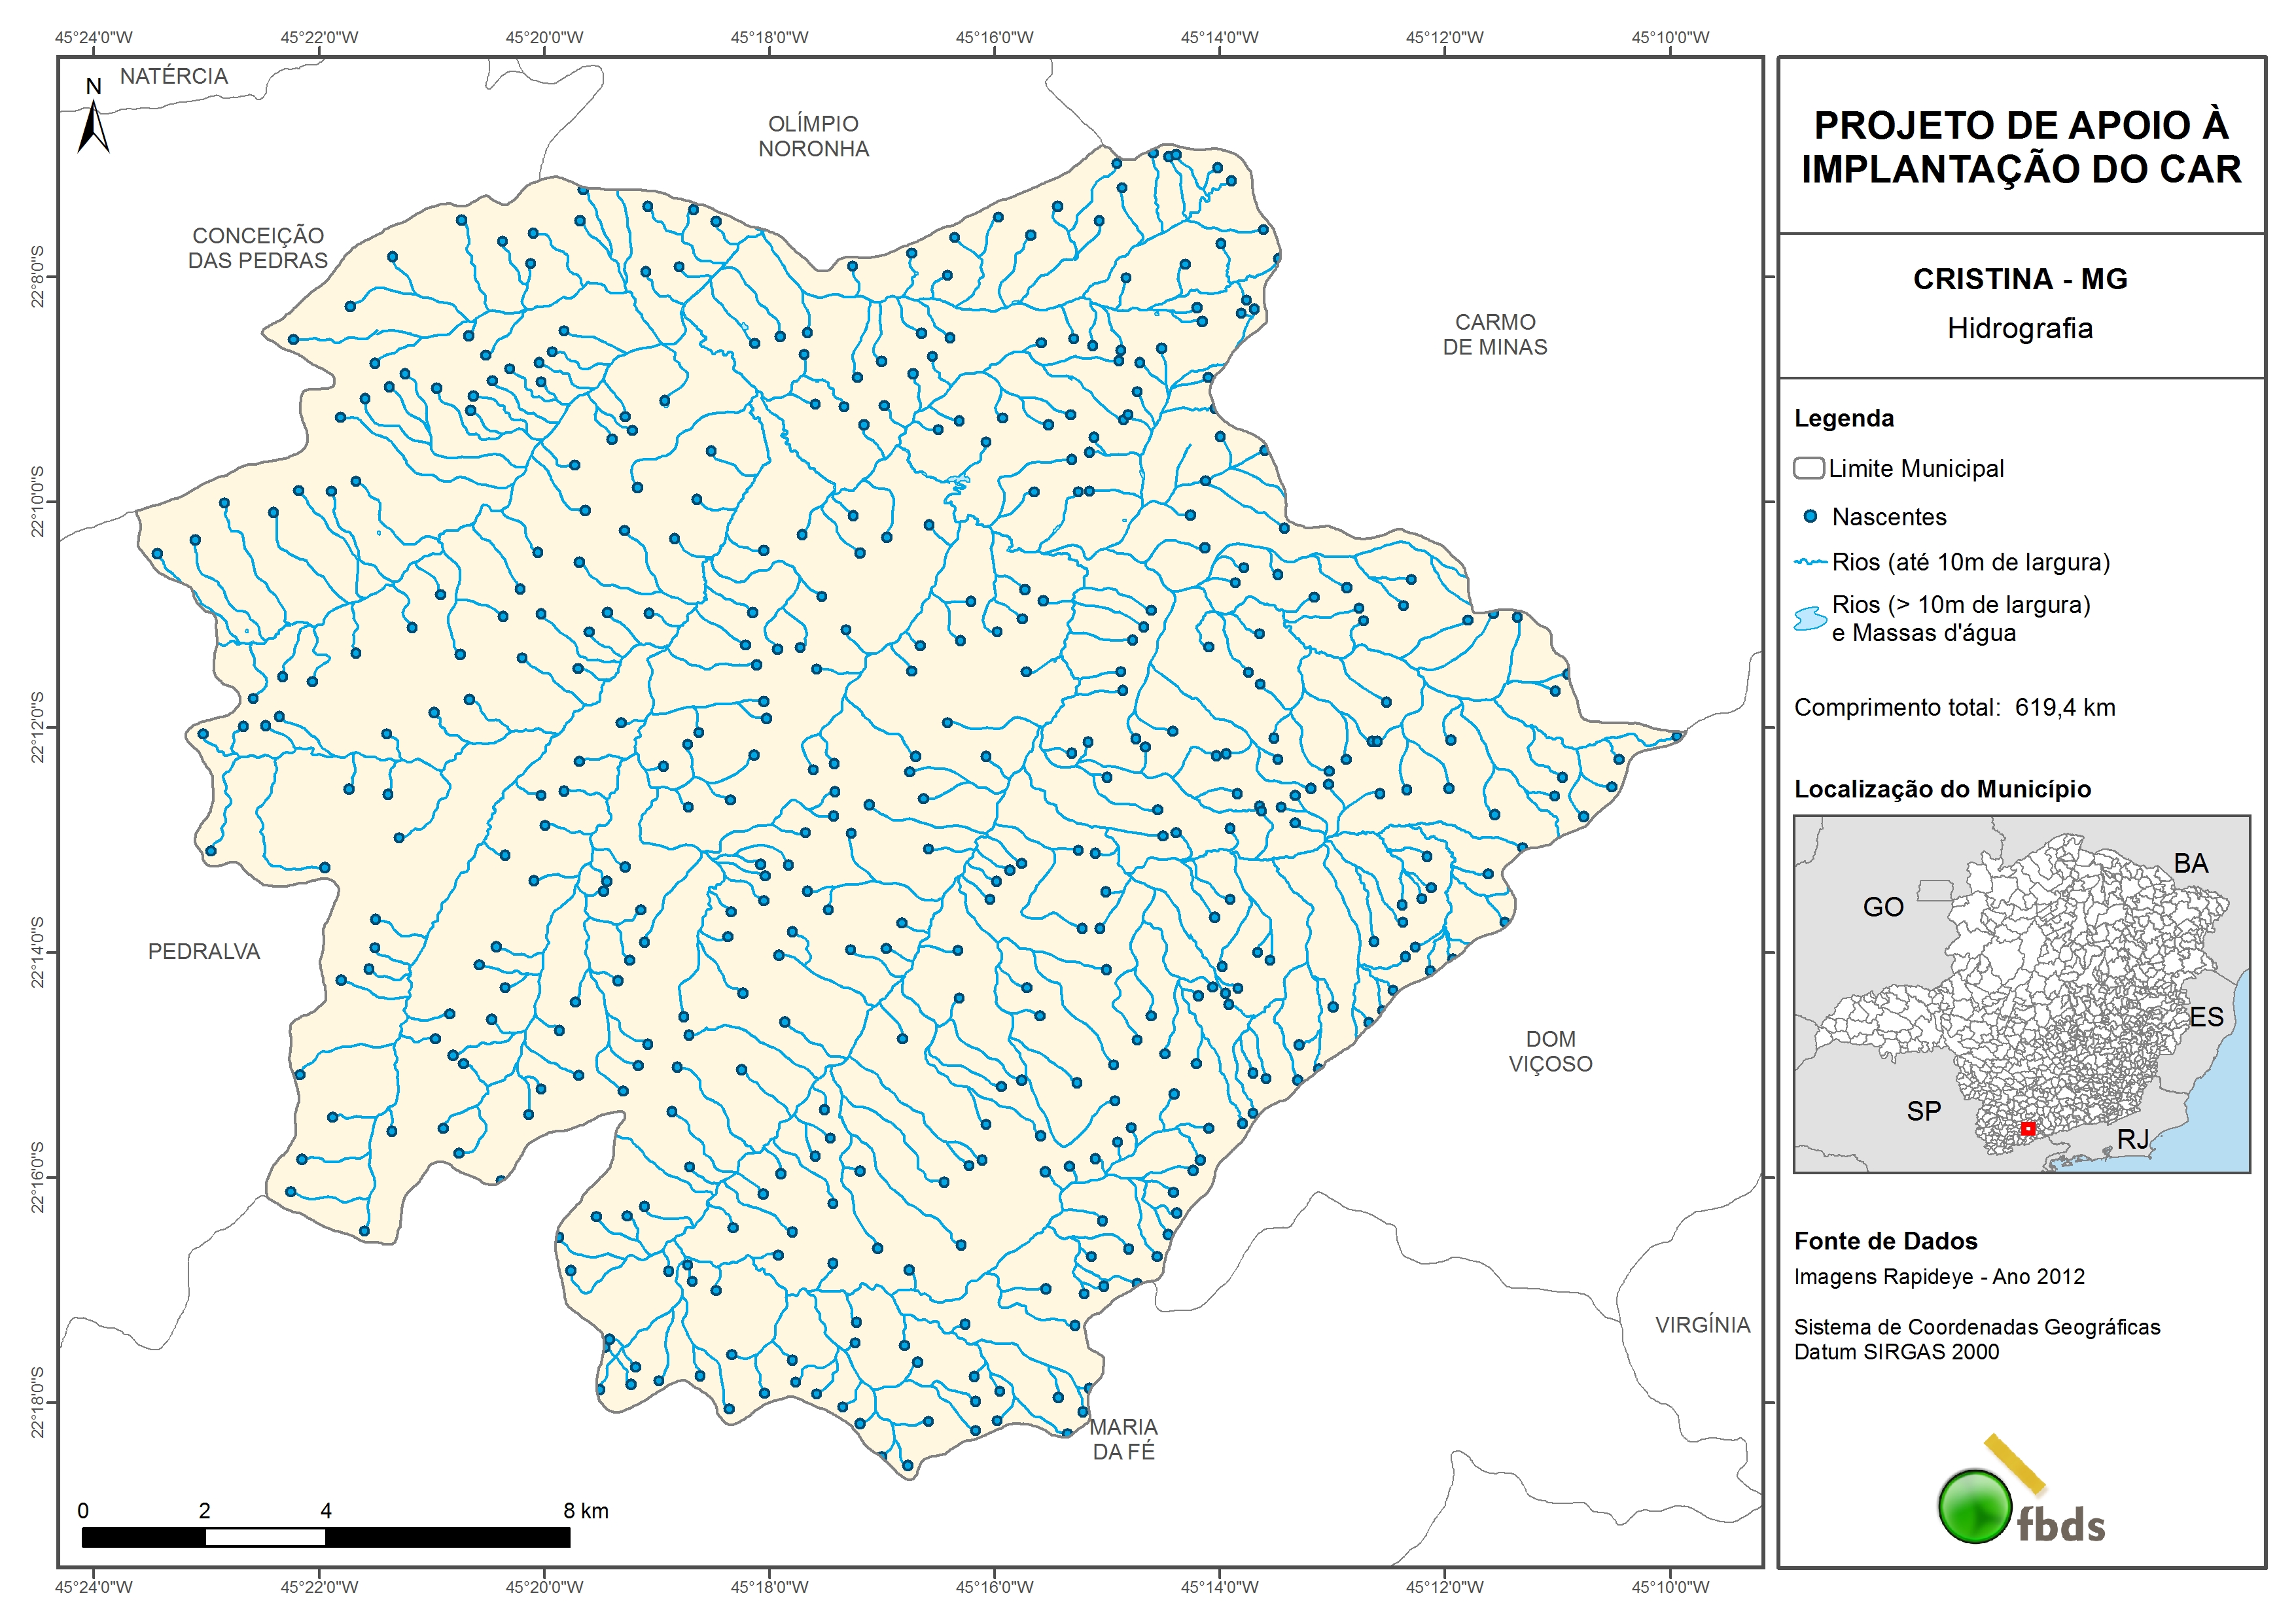
Task: Click the red municipality marker on locator map
Action: click(2027, 1129)
